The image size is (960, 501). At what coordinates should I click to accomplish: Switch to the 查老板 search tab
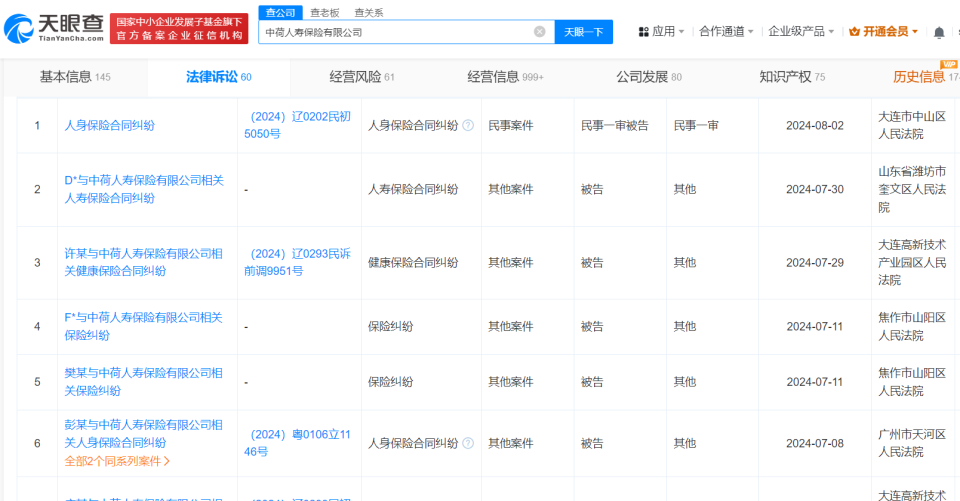coord(324,12)
